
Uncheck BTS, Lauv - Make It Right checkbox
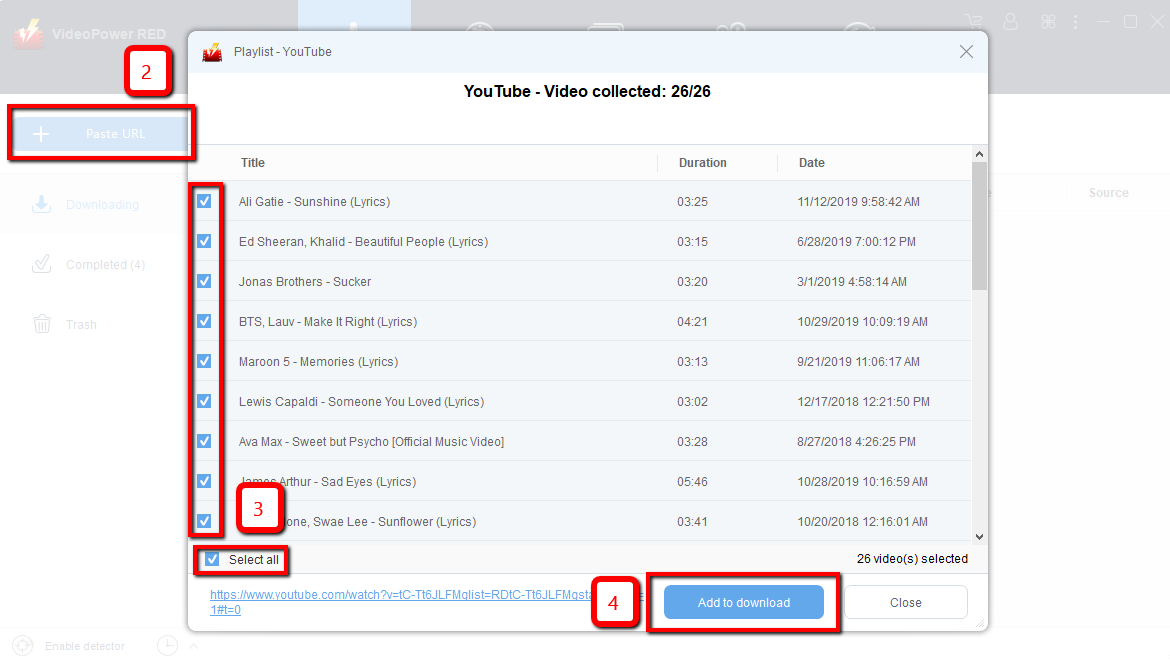pyautogui.click(x=204, y=321)
